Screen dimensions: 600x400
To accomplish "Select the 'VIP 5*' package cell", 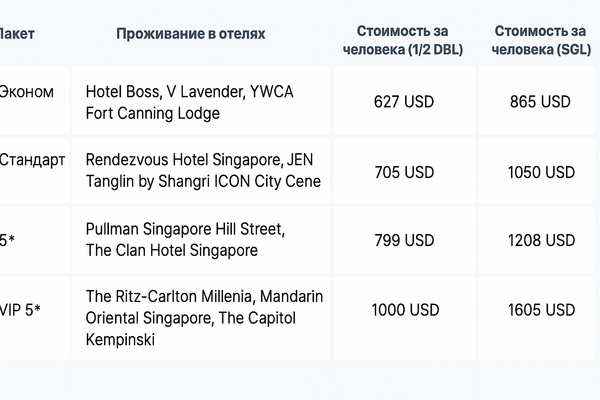I will (21, 310).
